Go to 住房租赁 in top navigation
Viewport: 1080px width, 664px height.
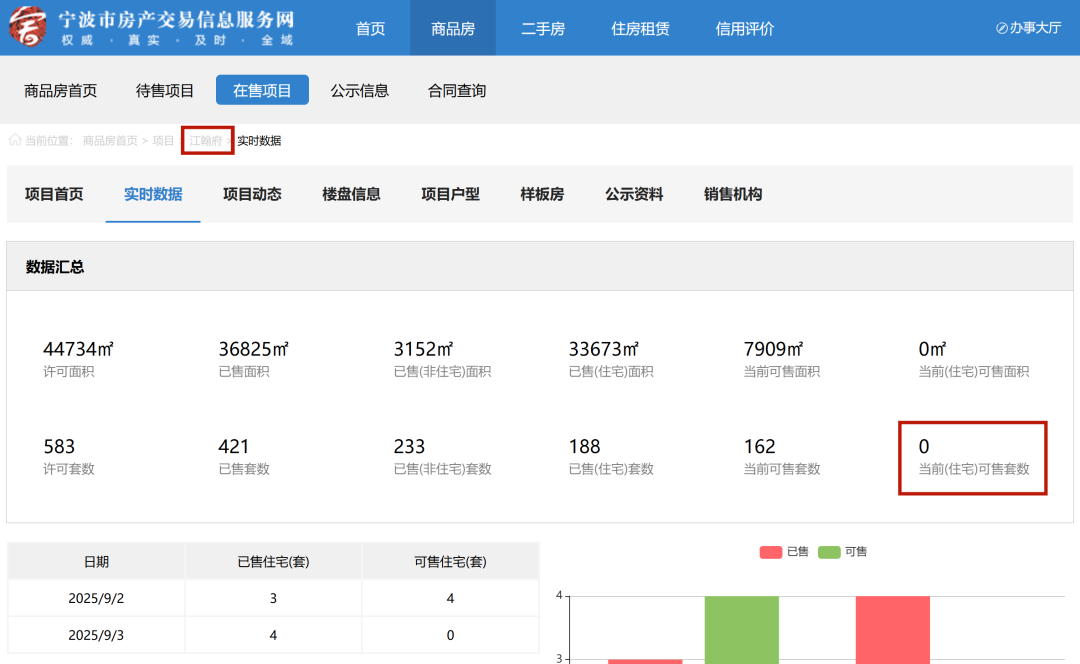[640, 29]
